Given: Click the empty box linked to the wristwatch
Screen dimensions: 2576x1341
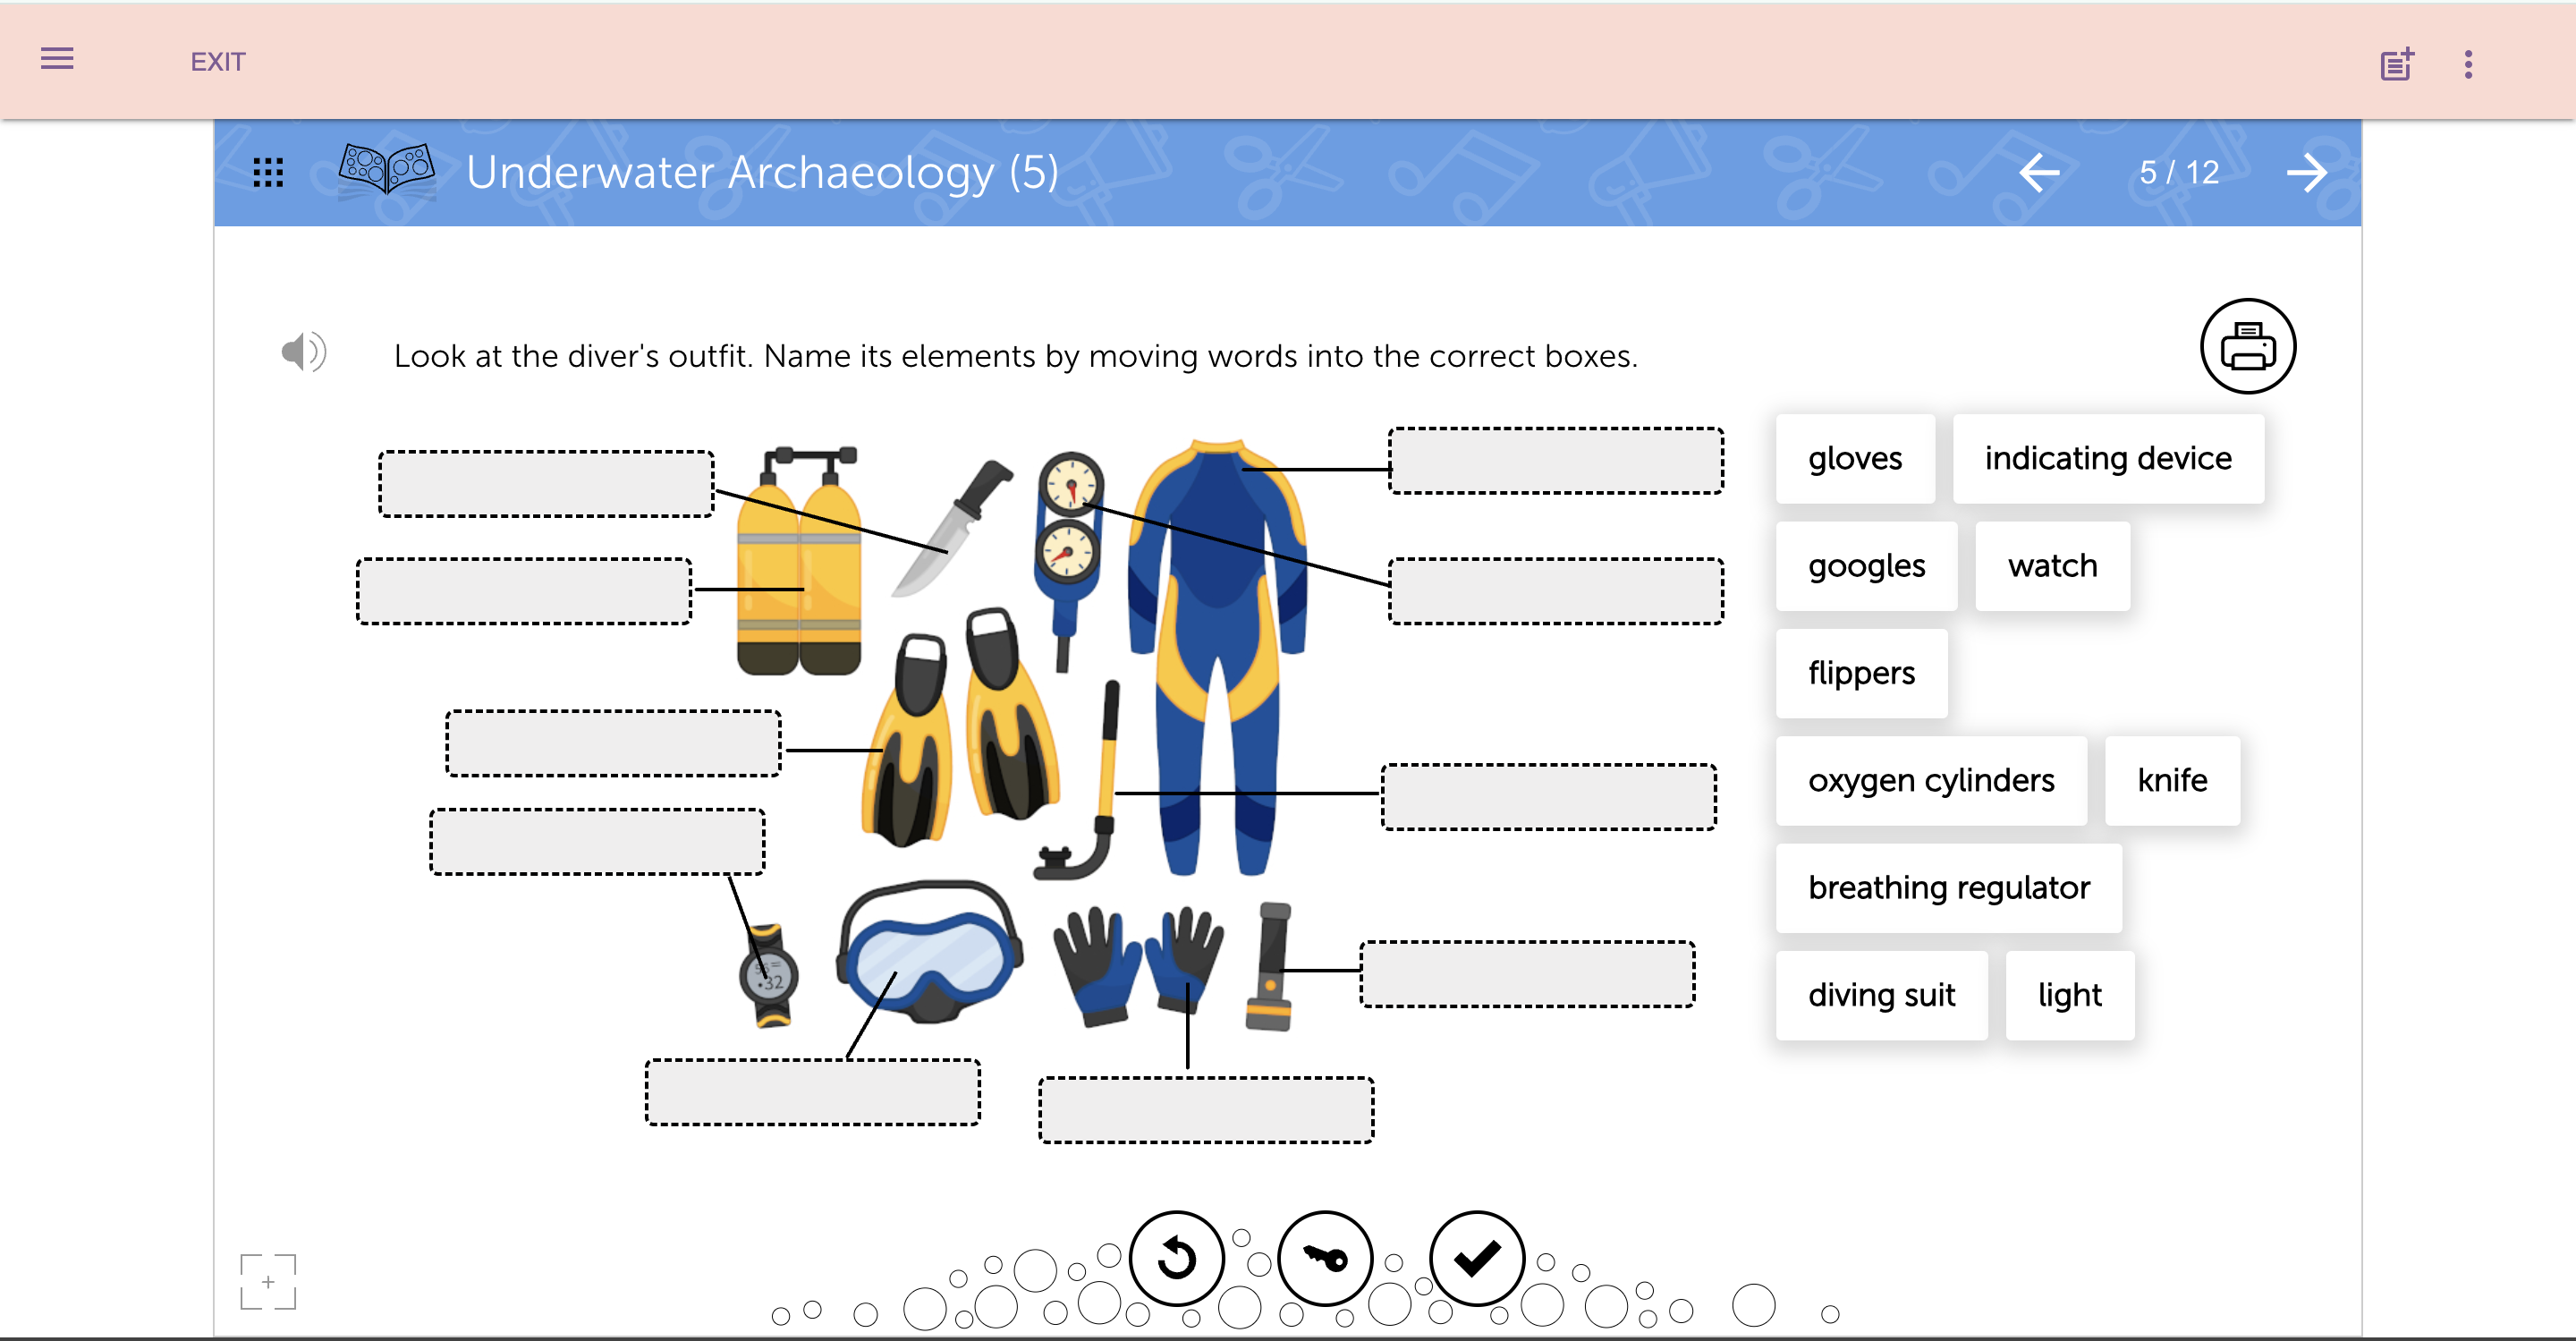Looking at the screenshot, I should [597, 841].
